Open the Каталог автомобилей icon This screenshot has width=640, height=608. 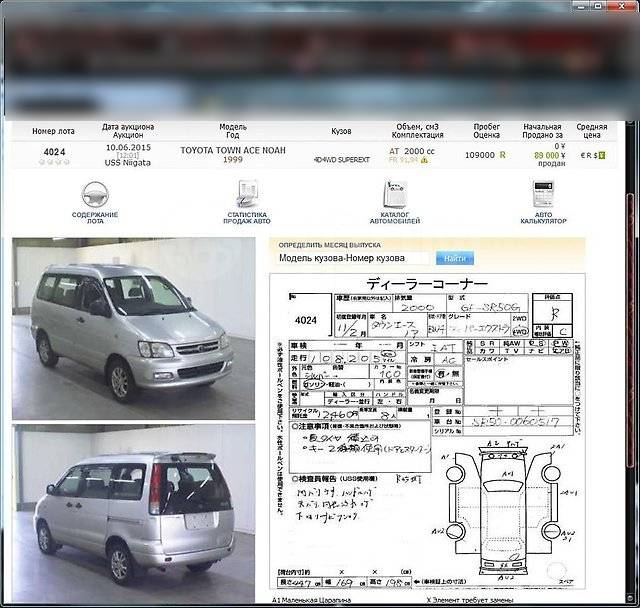pos(394,194)
